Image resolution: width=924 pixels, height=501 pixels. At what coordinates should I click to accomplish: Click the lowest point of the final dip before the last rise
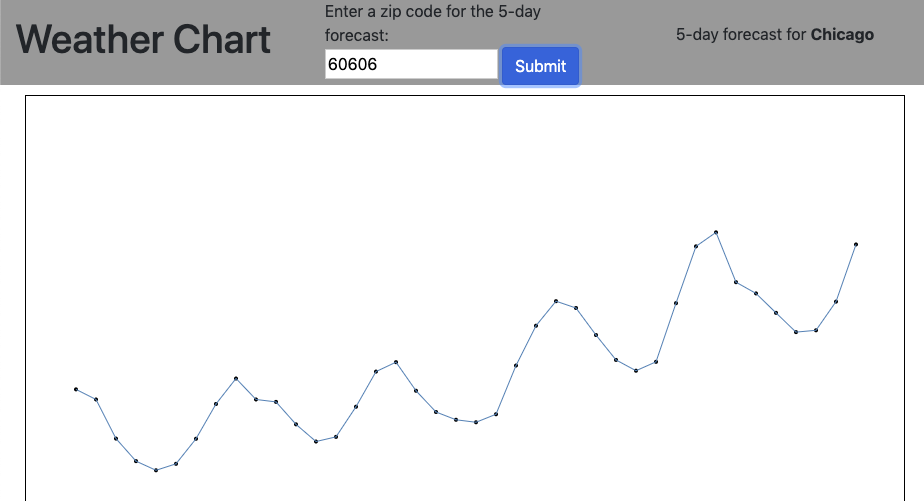tap(796, 332)
